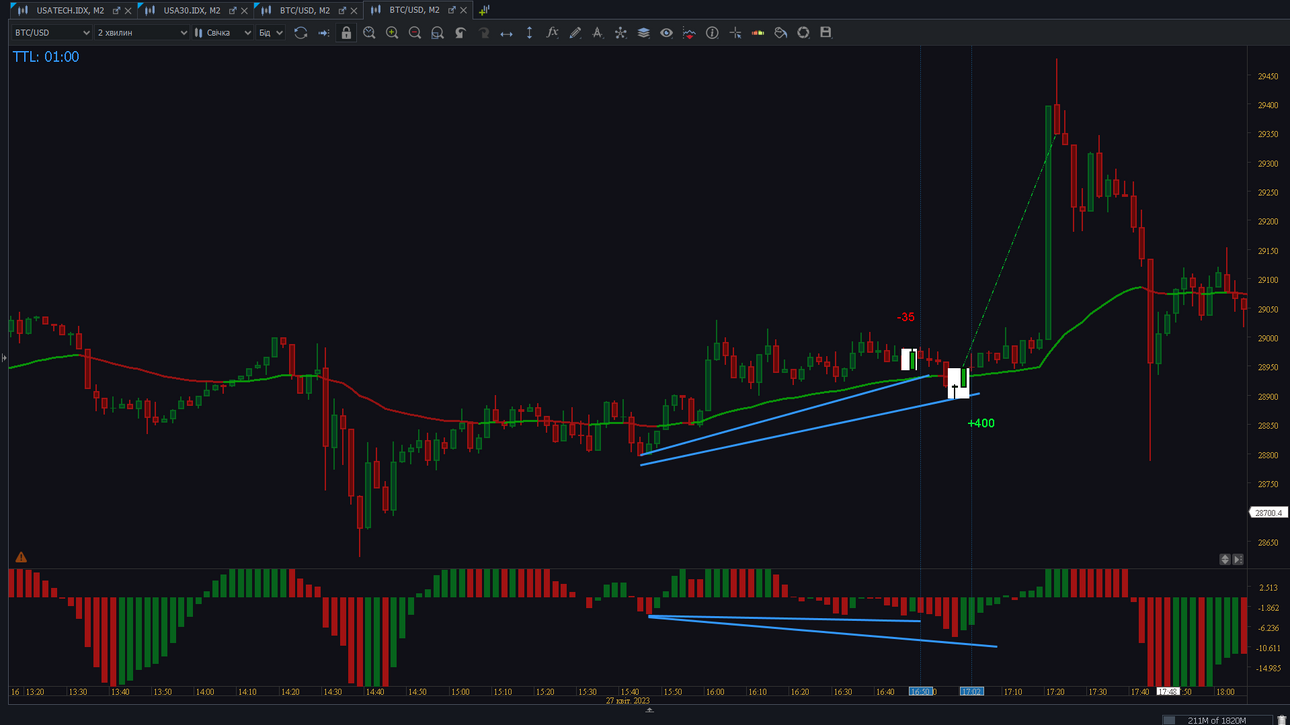Image resolution: width=1290 pixels, height=725 pixels.
Task: Add a new chart tab
Action: (484, 10)
